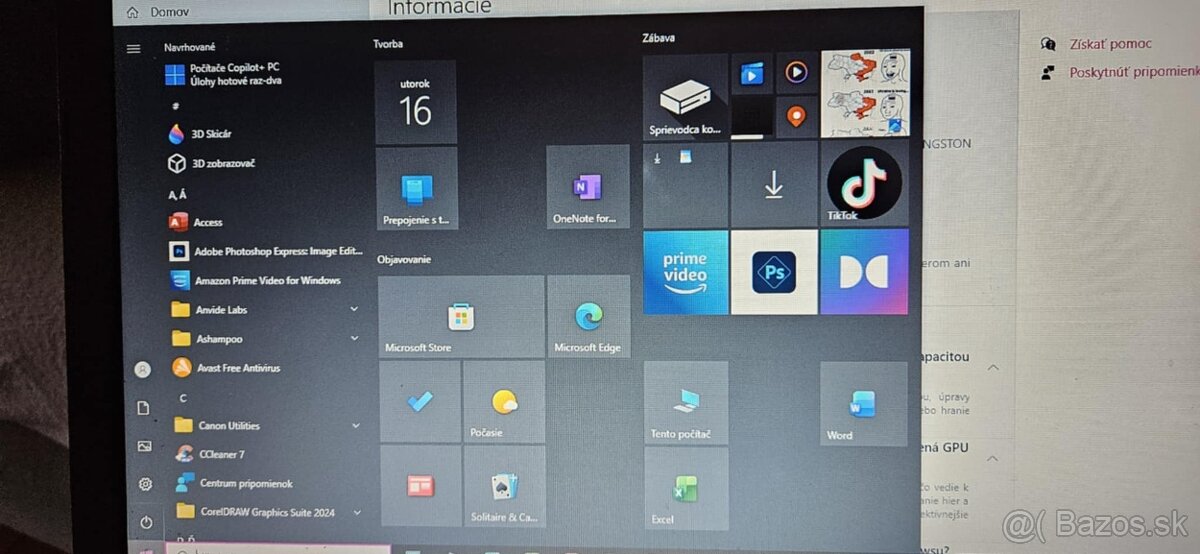Open Pictures from Start sidebar

click(144, 446)
